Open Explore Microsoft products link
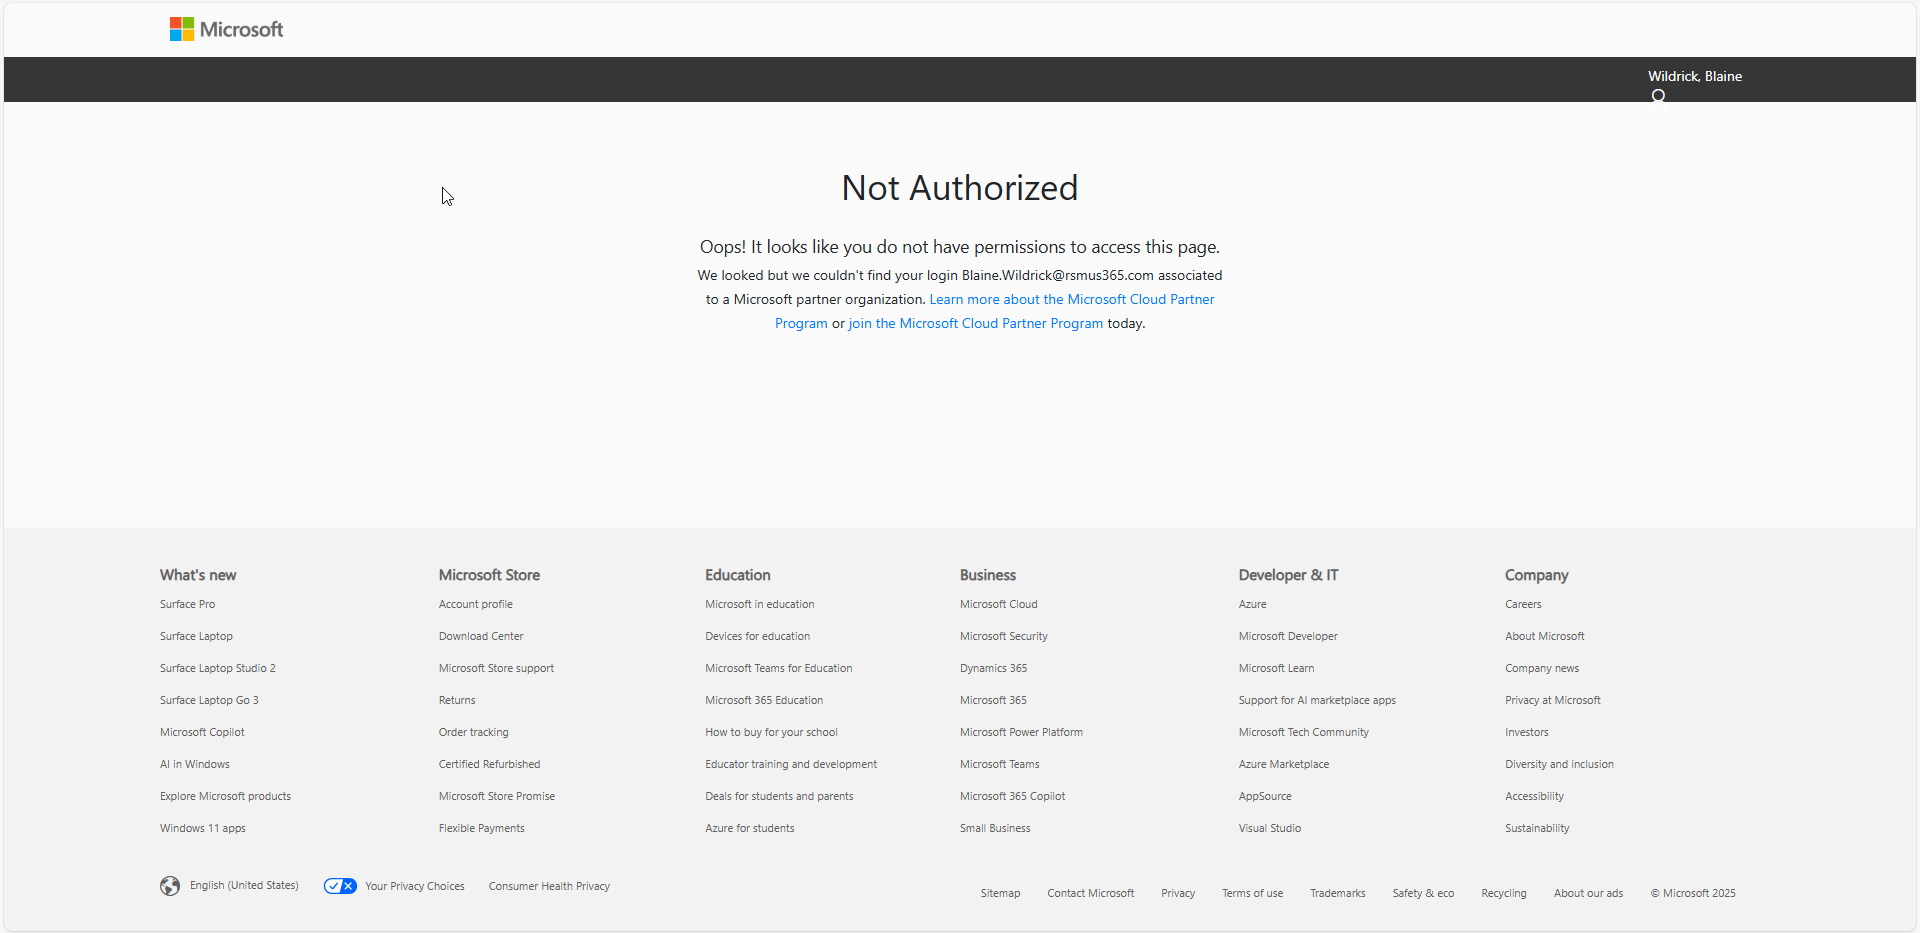The image size is (1920, 933). 225,796
